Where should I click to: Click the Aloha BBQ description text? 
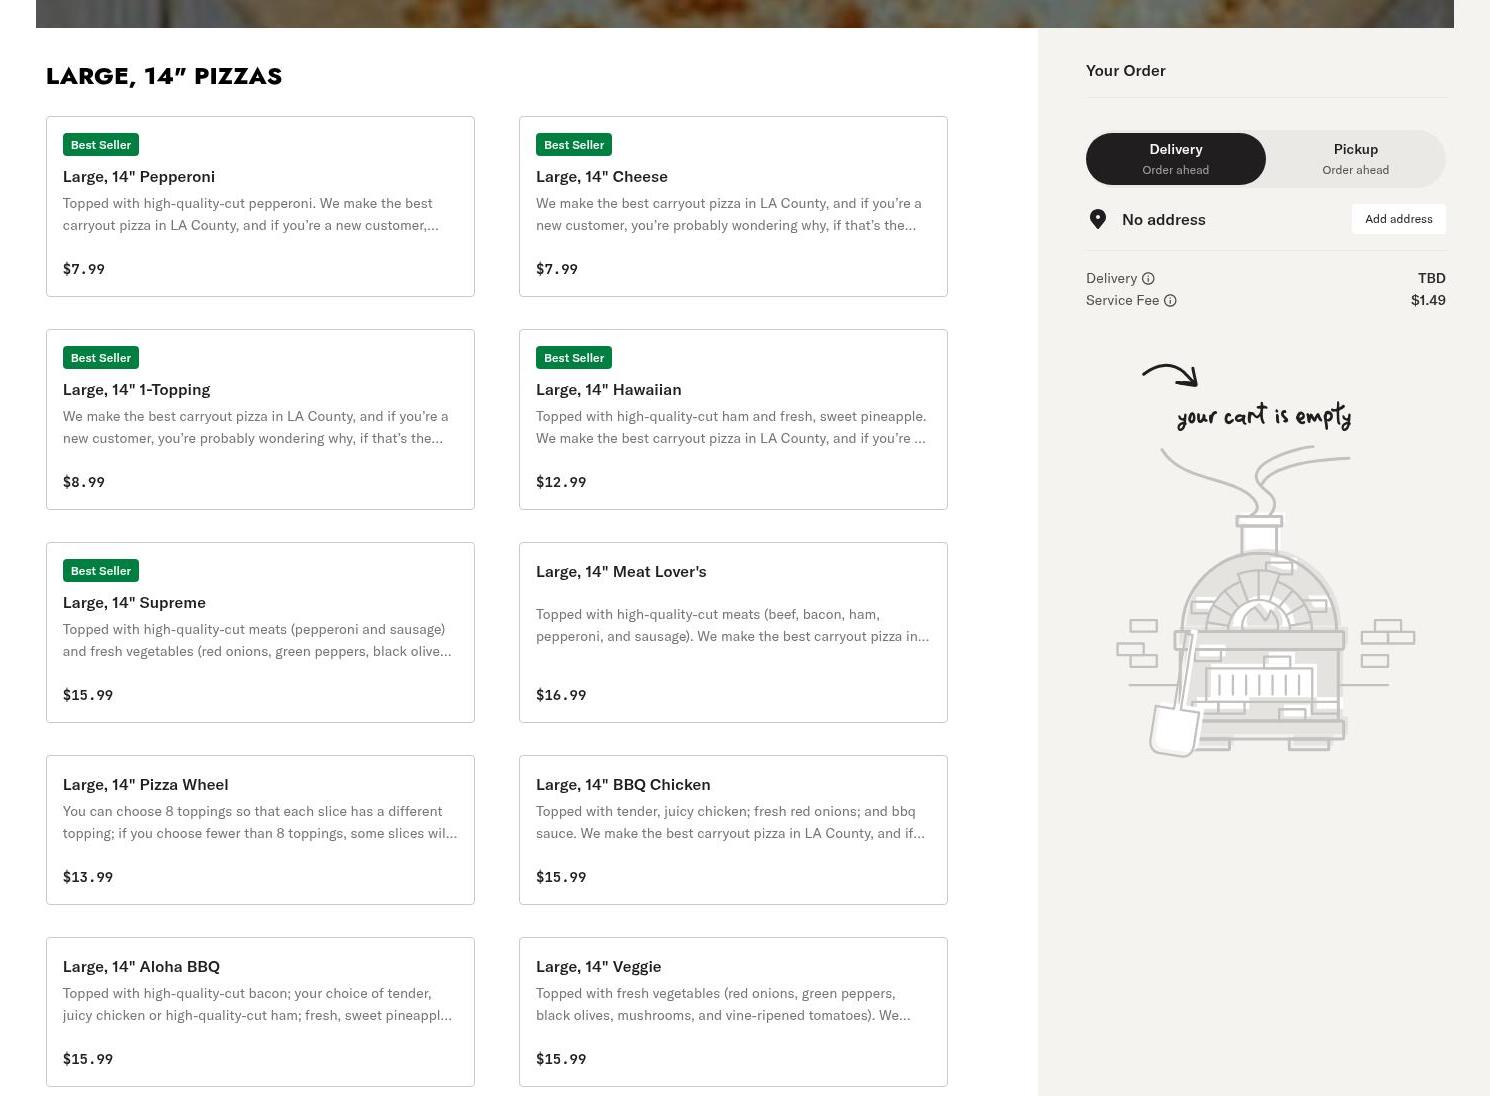(x=257, y=1005)
